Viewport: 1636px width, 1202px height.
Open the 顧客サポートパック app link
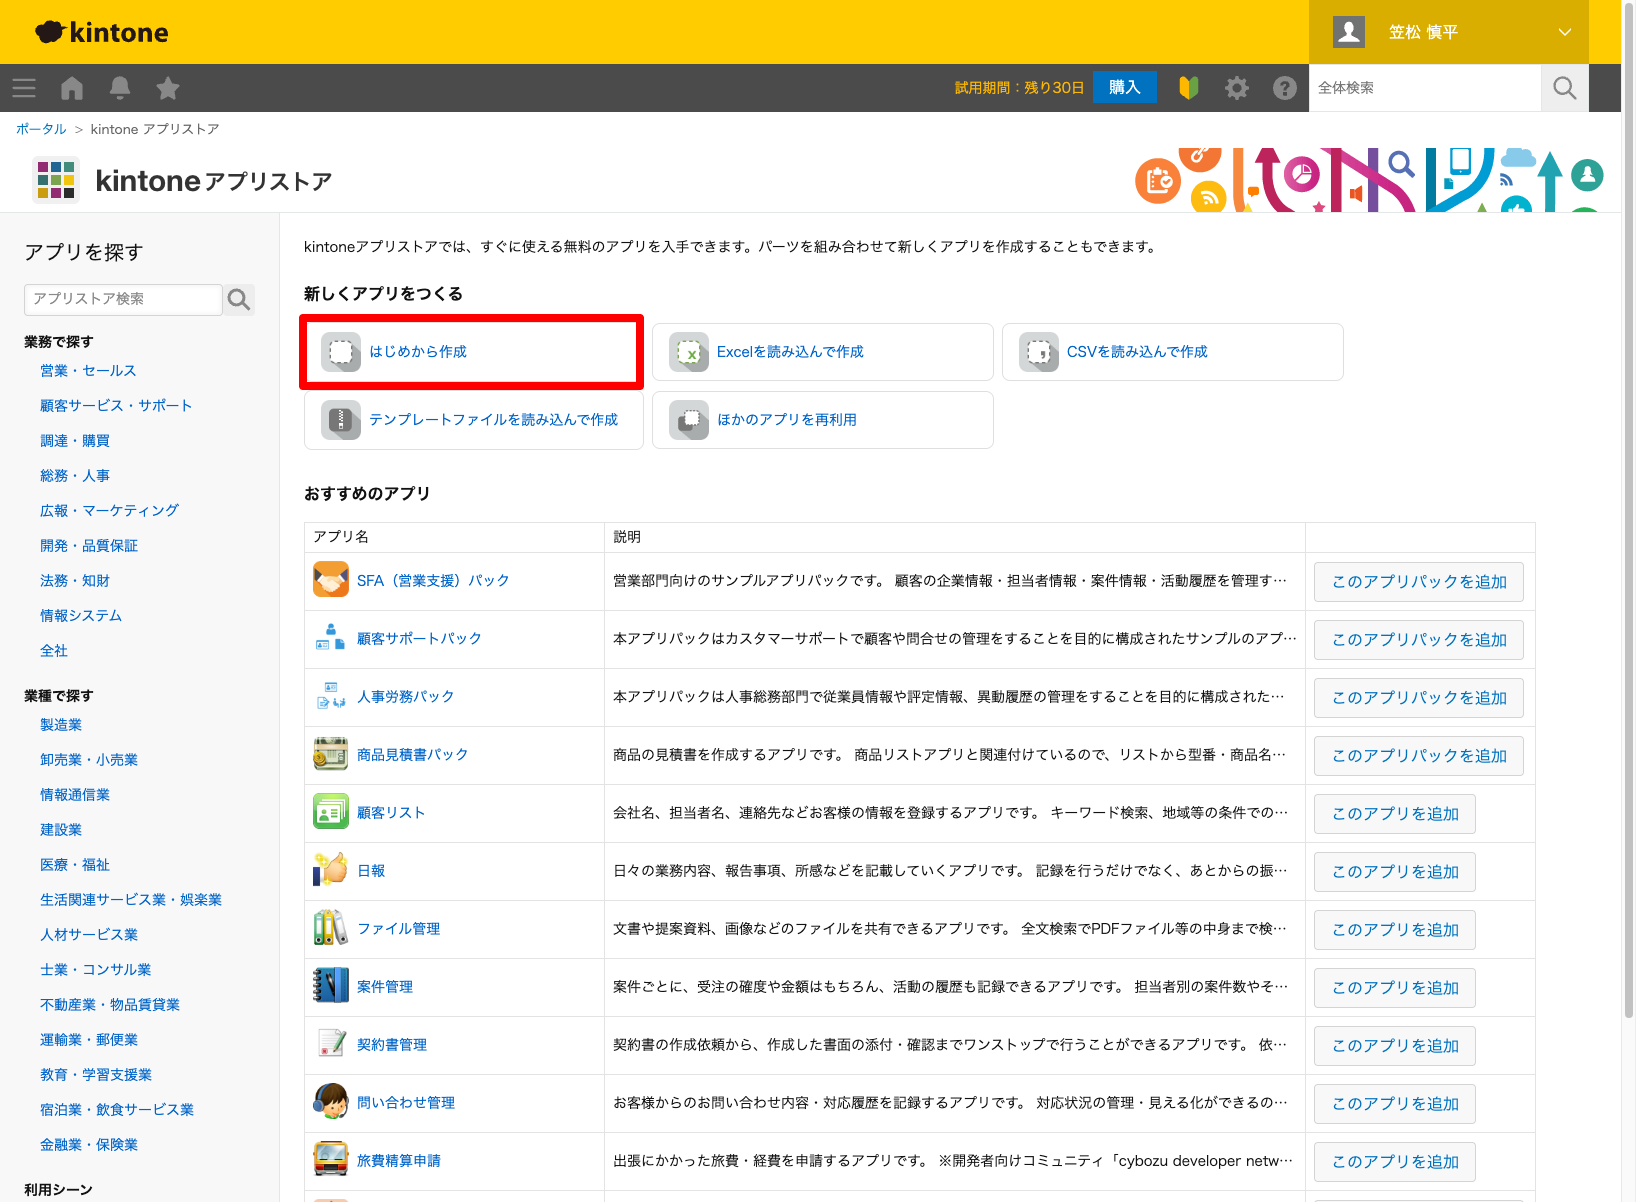(419, 638)
